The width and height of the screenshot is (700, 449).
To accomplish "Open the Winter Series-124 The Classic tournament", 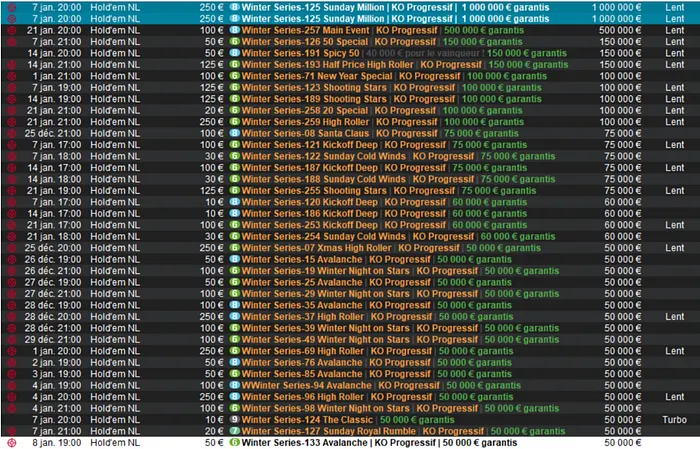I will (x=290, y=419).
